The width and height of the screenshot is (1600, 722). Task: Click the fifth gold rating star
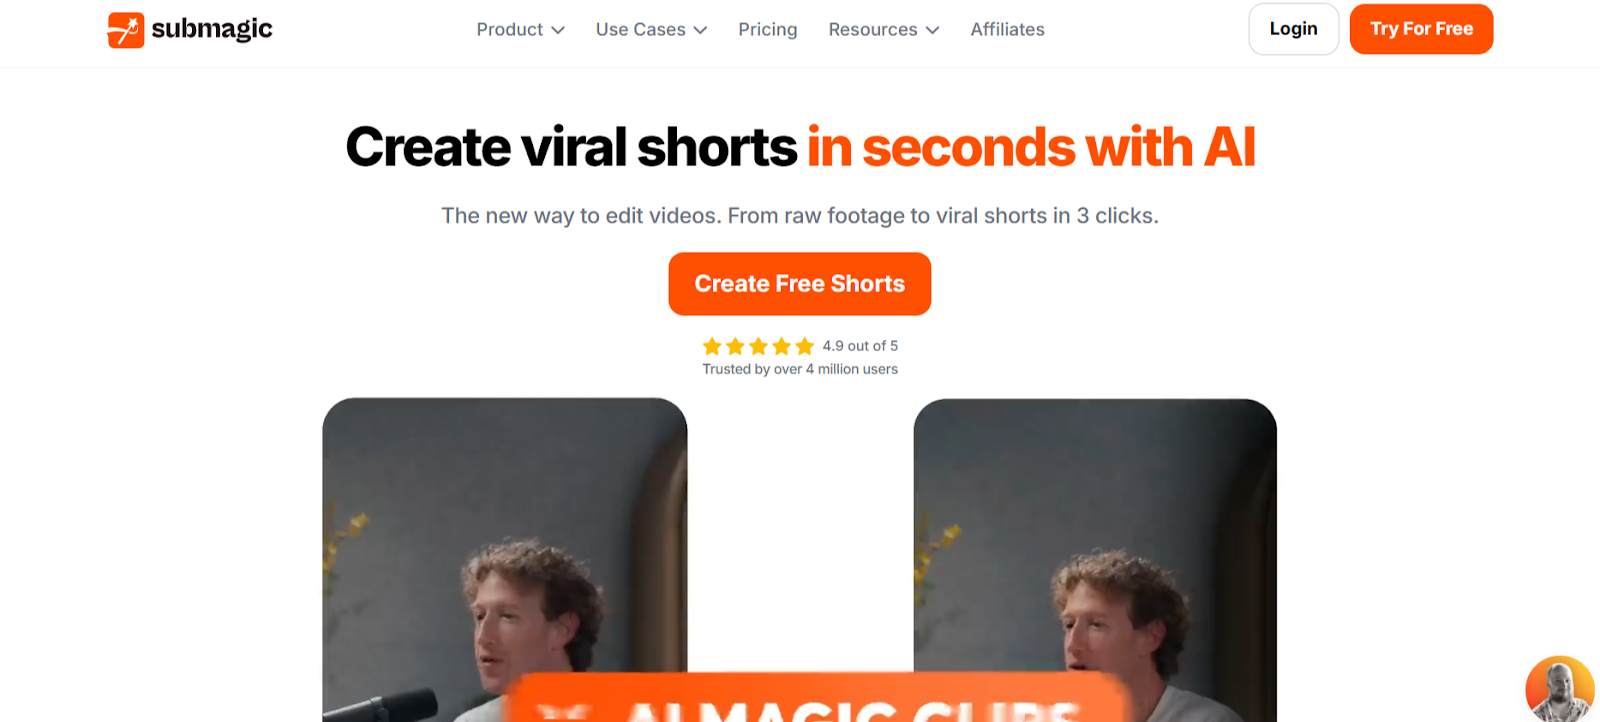pos(804,346)
